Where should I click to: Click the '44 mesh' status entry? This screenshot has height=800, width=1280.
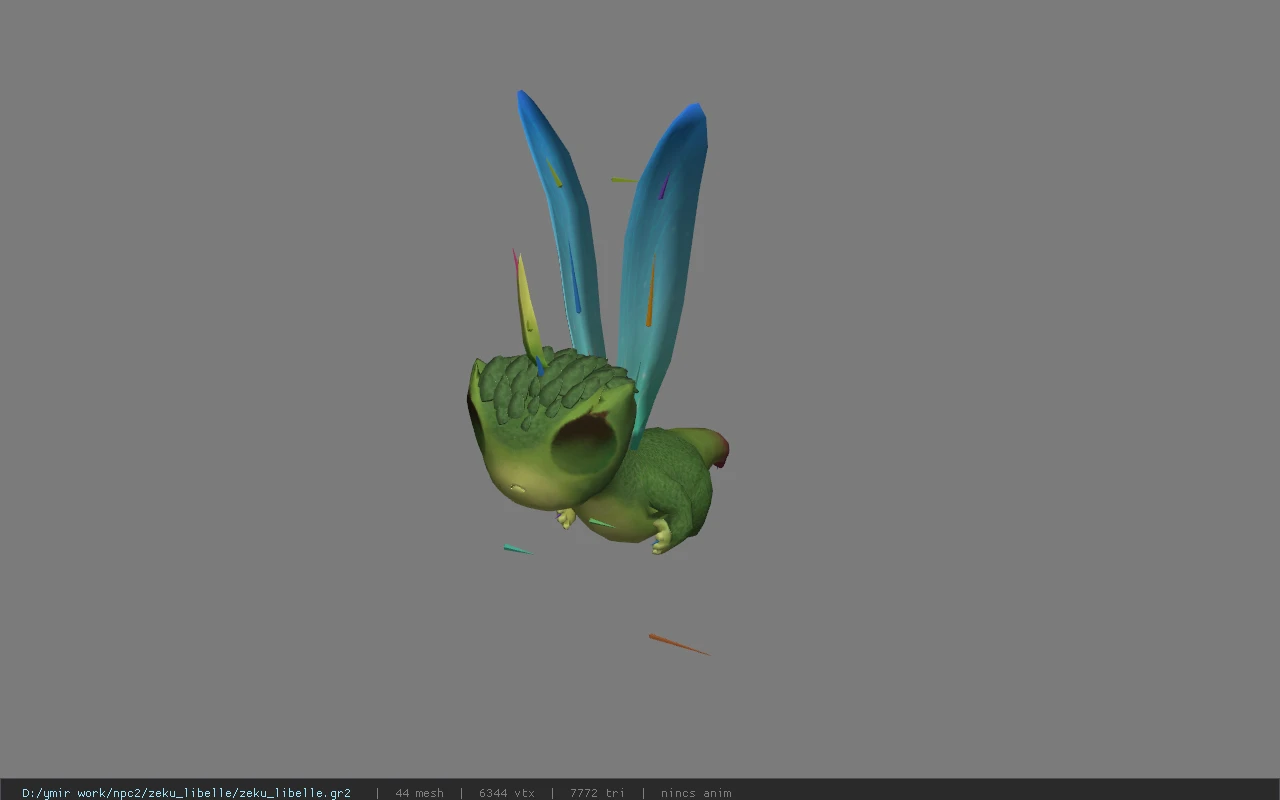(419, 793)
